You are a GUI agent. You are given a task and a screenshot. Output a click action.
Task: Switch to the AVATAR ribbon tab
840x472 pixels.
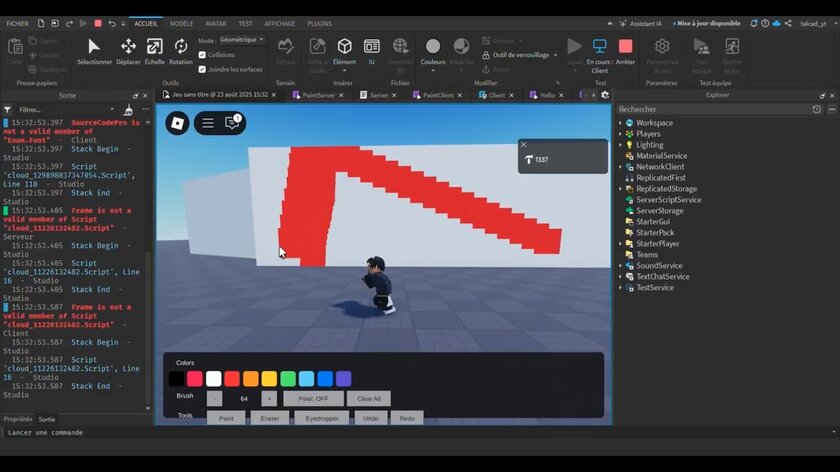coord(215,24)
